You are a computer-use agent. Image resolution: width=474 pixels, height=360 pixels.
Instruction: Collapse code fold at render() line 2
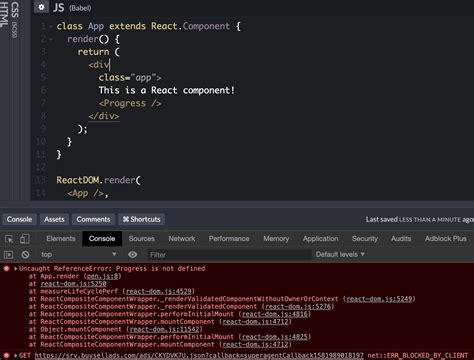(x=51, y=39)
